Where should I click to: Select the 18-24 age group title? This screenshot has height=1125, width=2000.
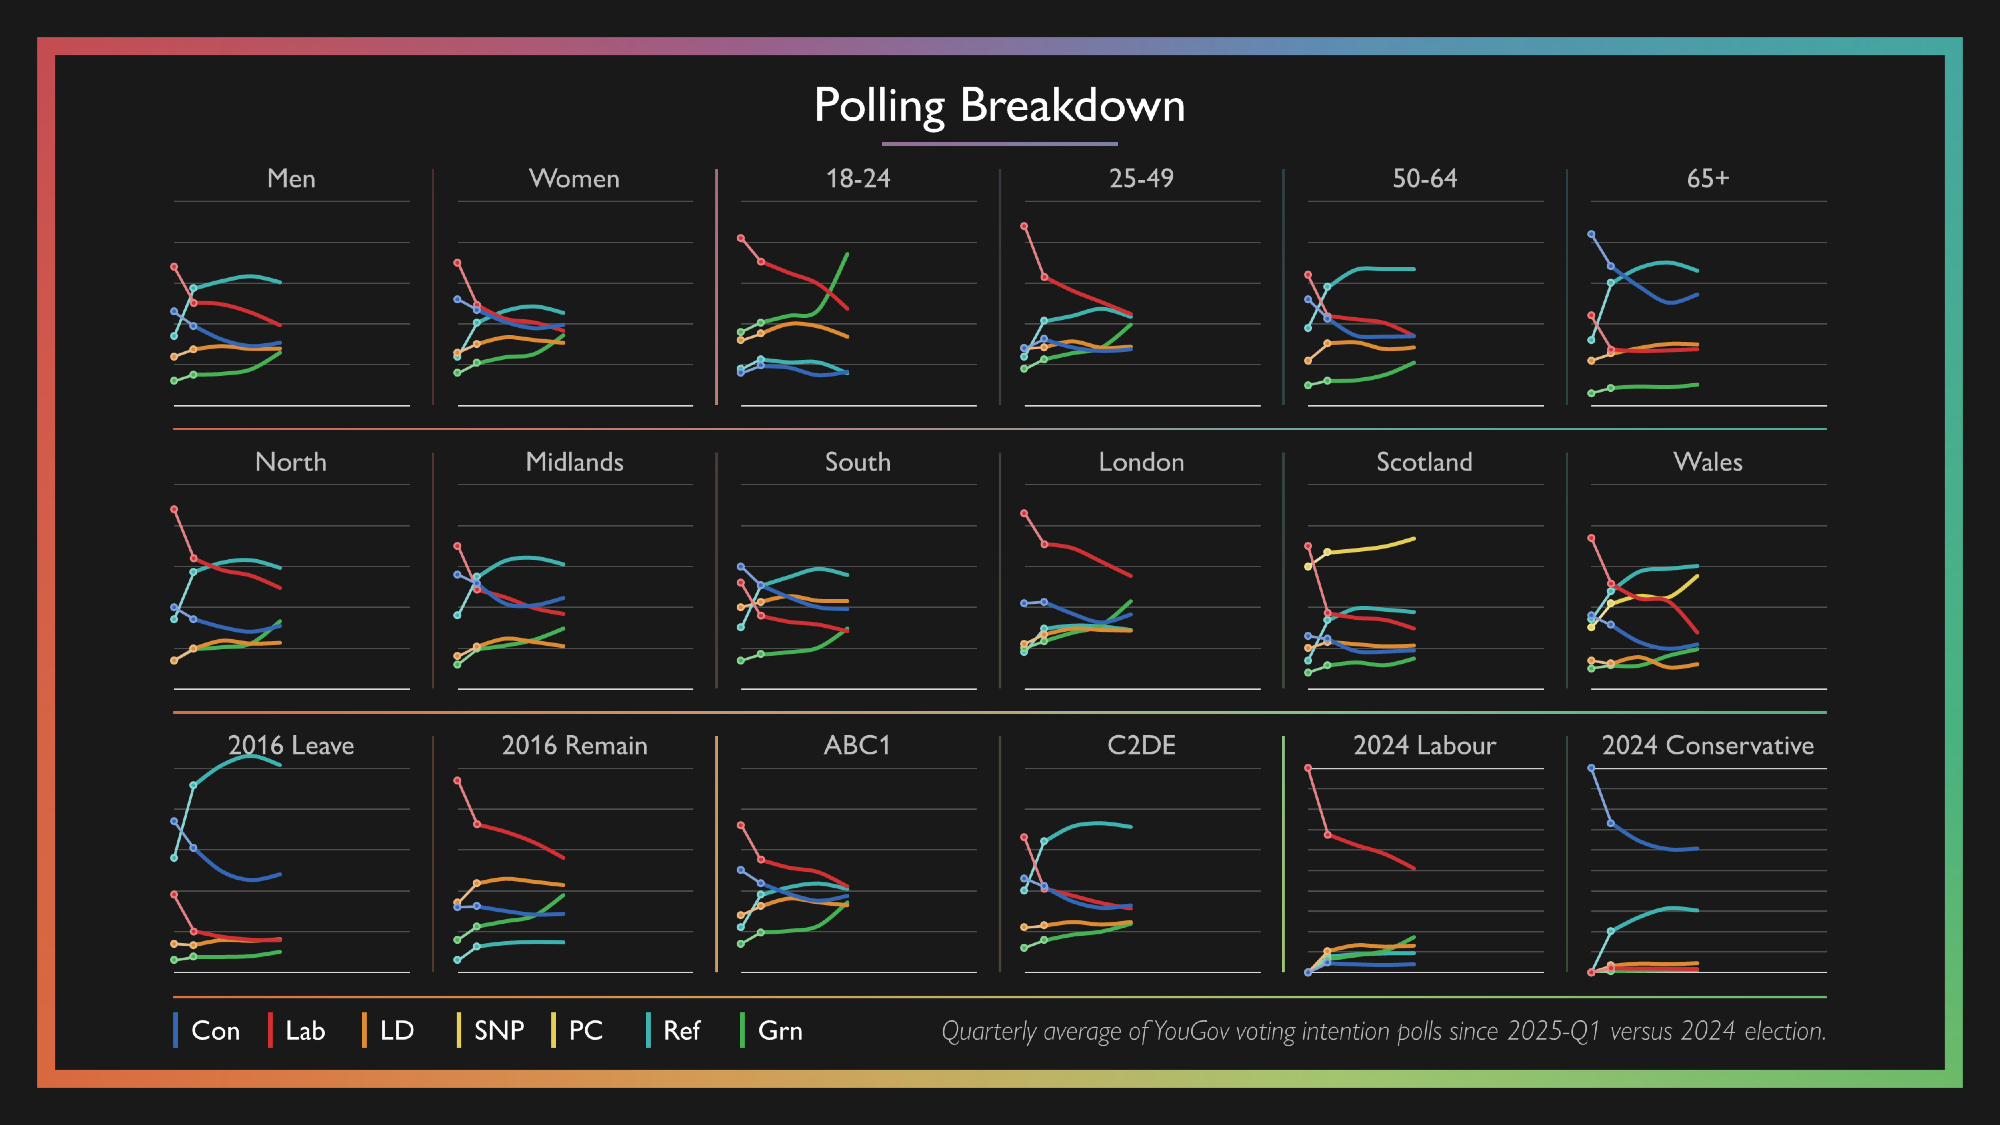(857, 179)
